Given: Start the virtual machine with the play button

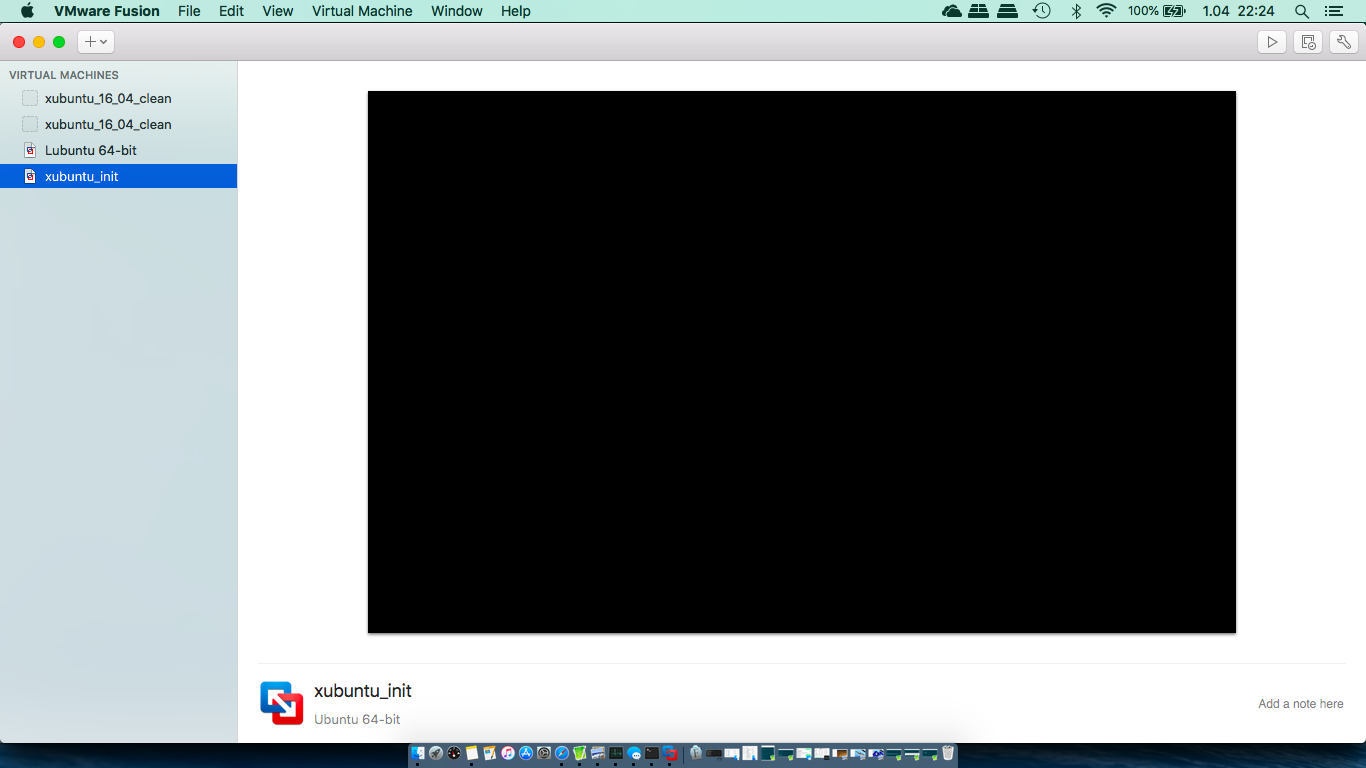Looking at the screenshot, I should [x=1271, y=42].
